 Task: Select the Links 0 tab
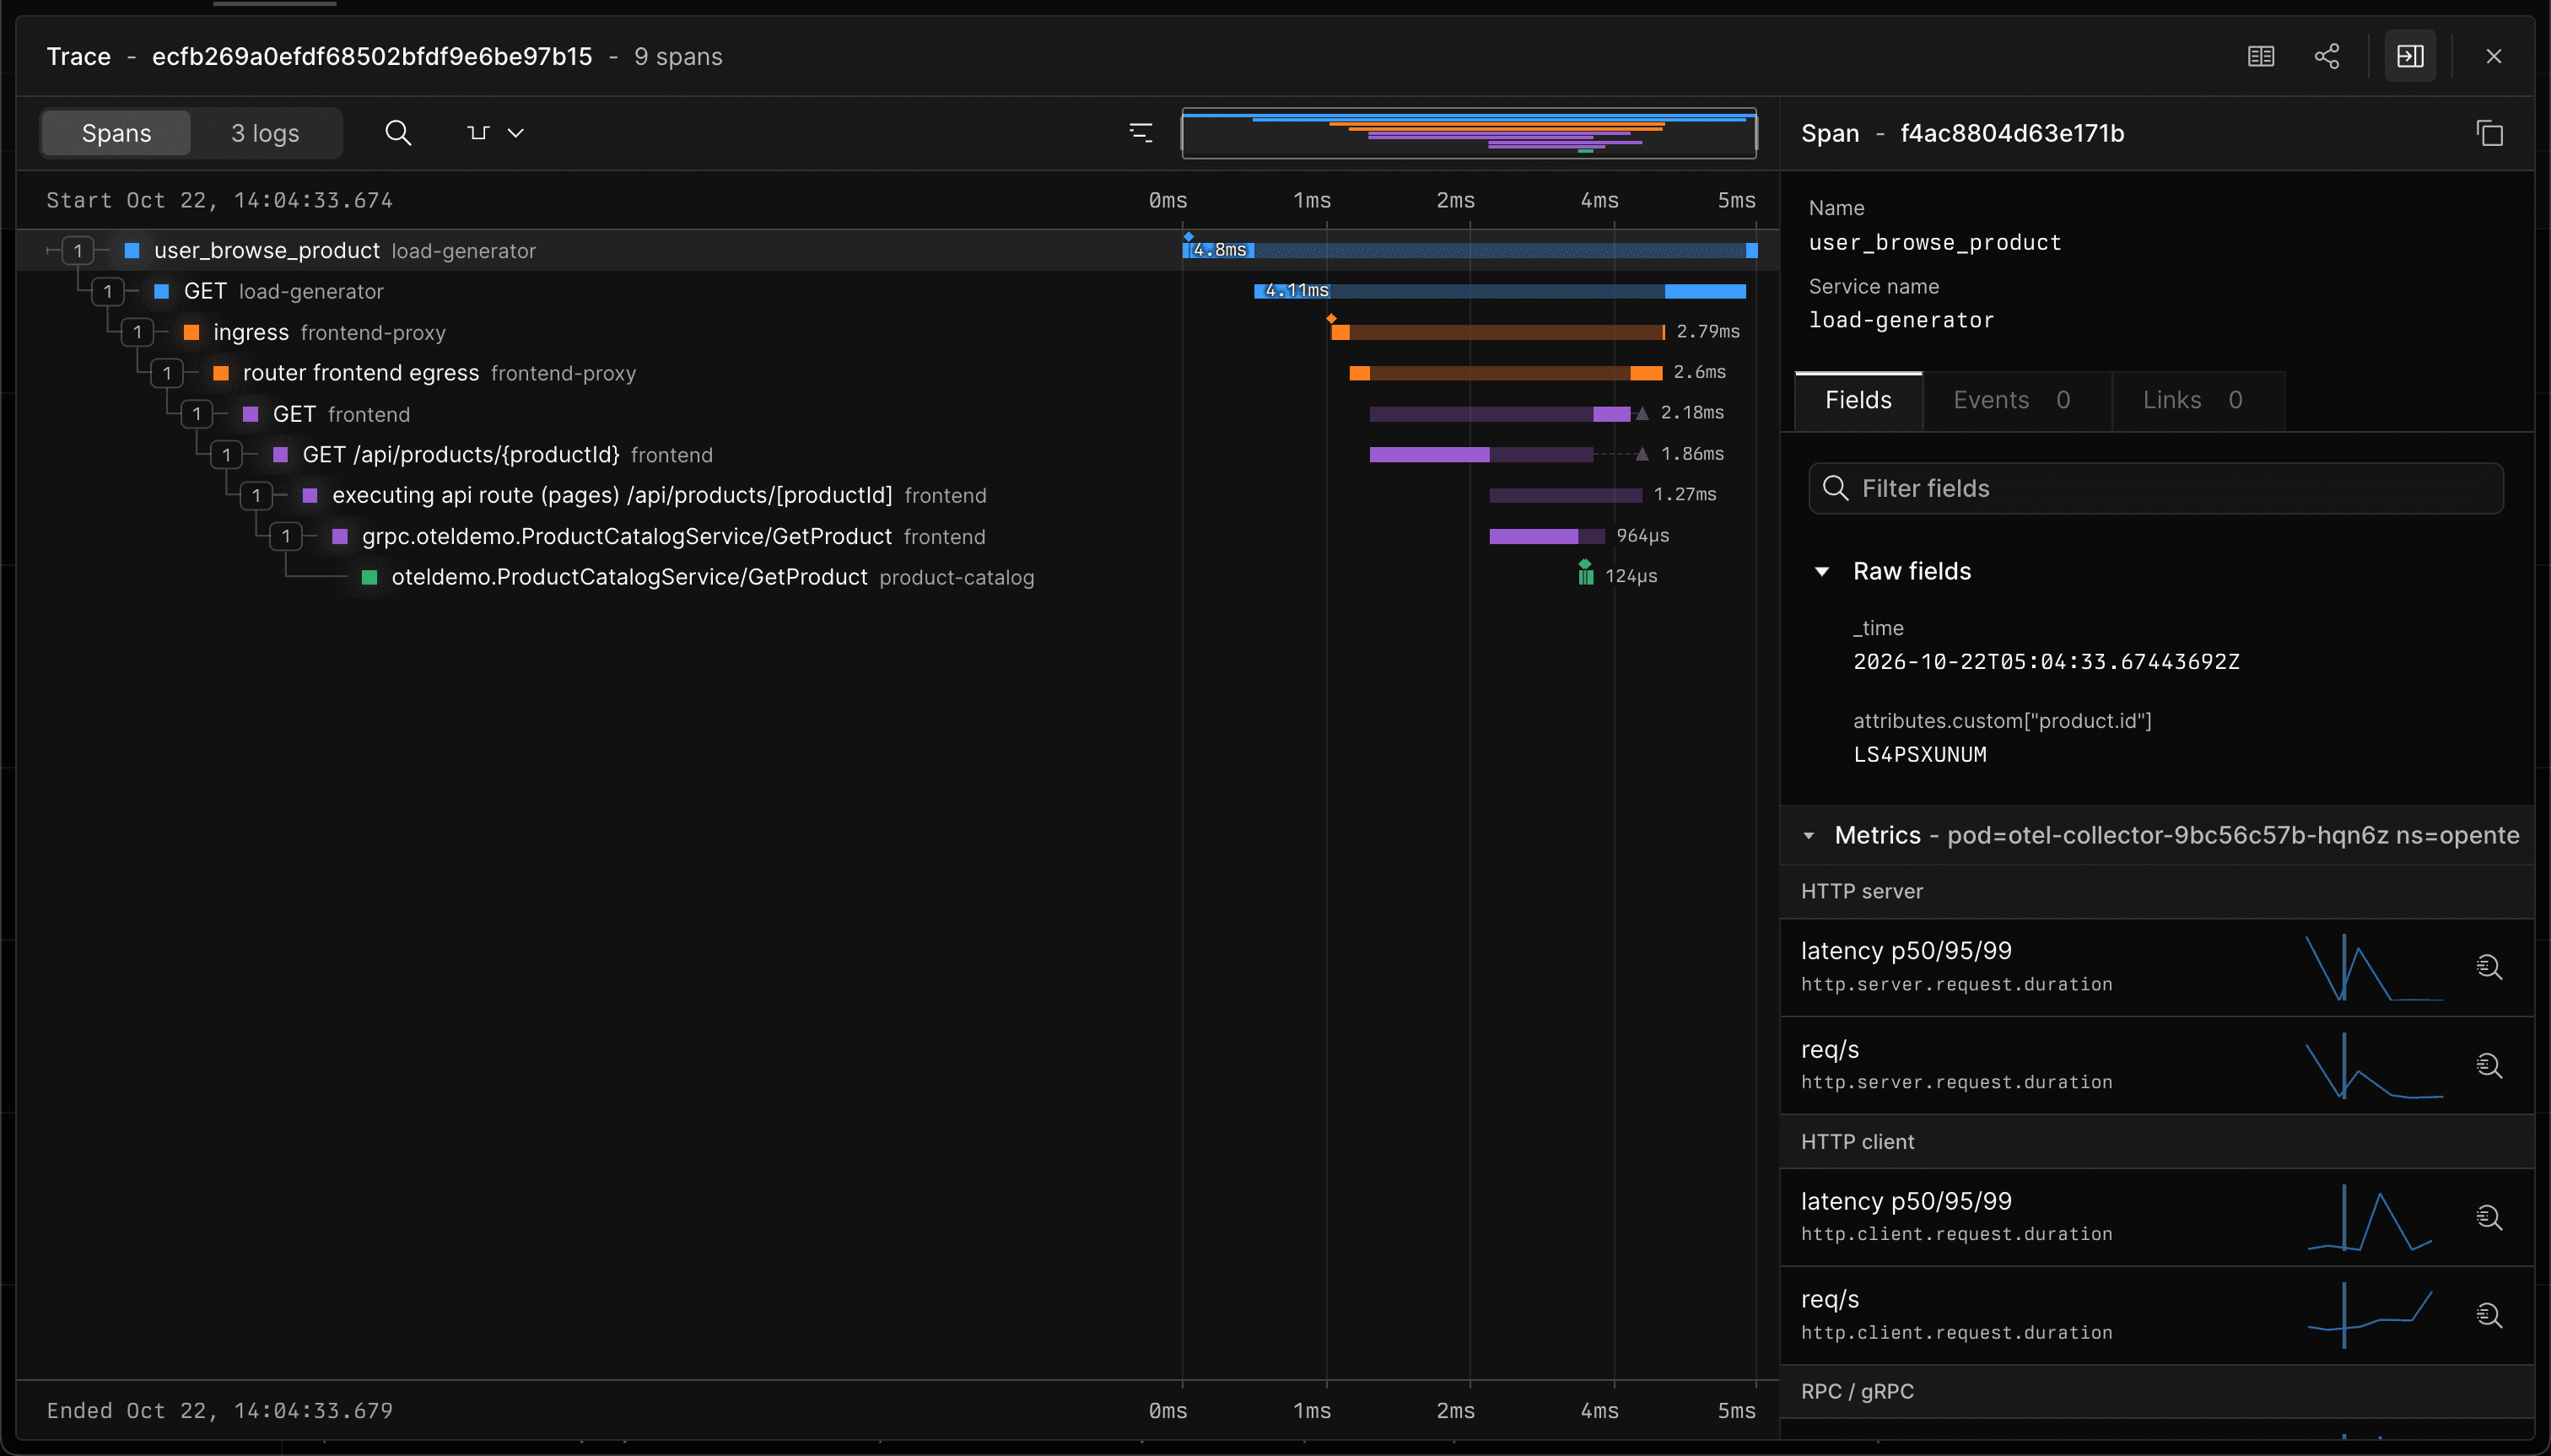click(x=2197, y=400)
